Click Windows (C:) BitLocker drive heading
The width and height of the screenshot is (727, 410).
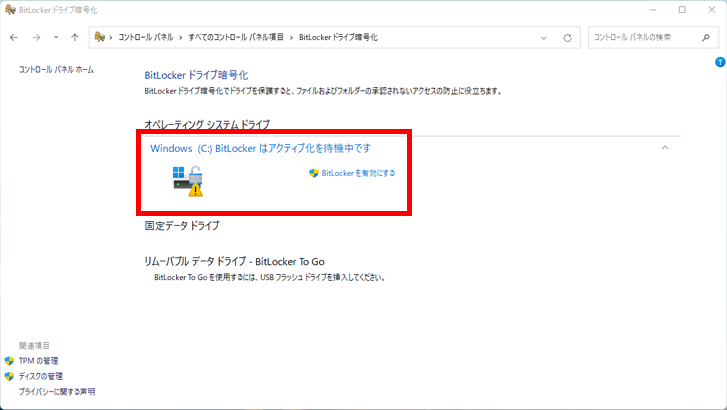coord(261,148)
